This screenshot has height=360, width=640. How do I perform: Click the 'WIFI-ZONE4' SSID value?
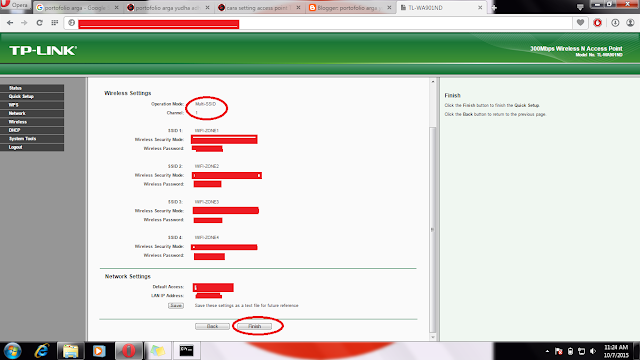[207, 237]
